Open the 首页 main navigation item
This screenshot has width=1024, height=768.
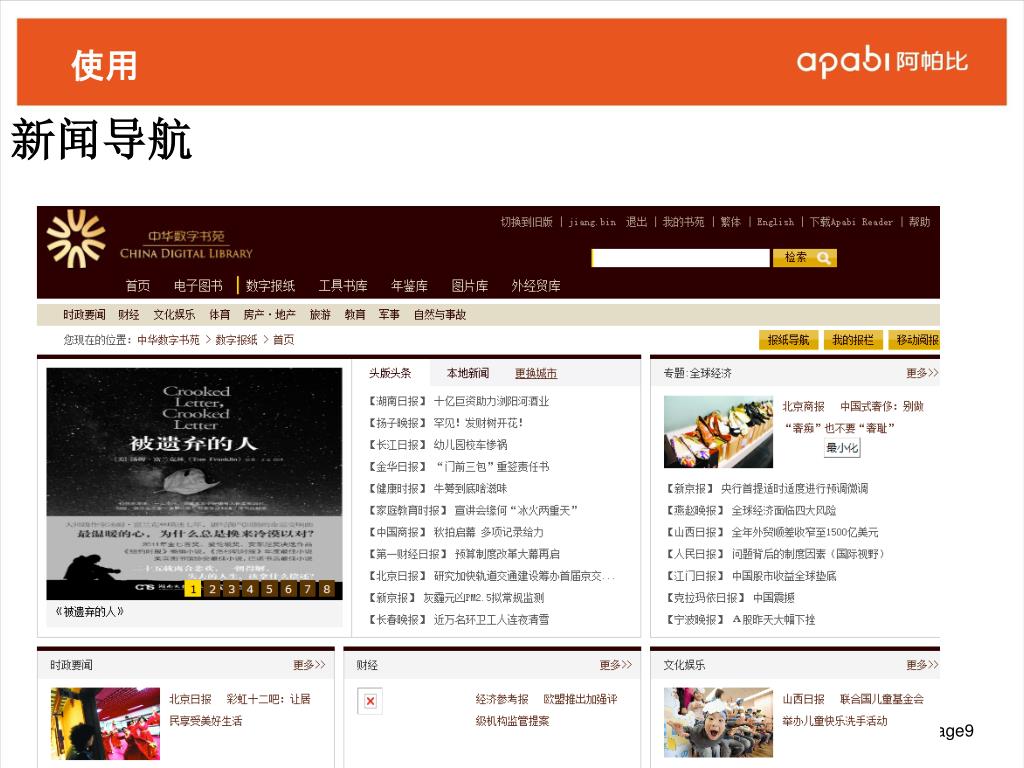[x=138, y=286]
